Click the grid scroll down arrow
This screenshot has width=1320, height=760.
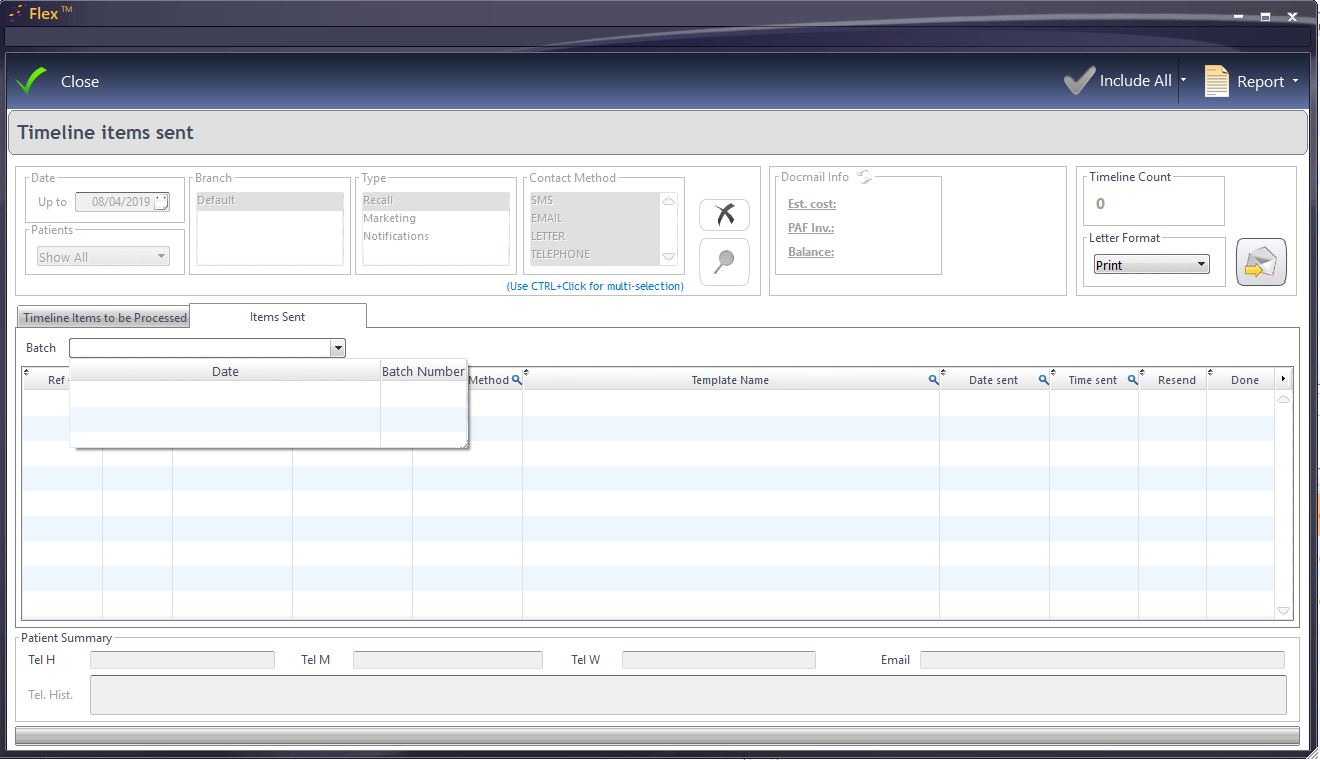[x=1284, y=611]
